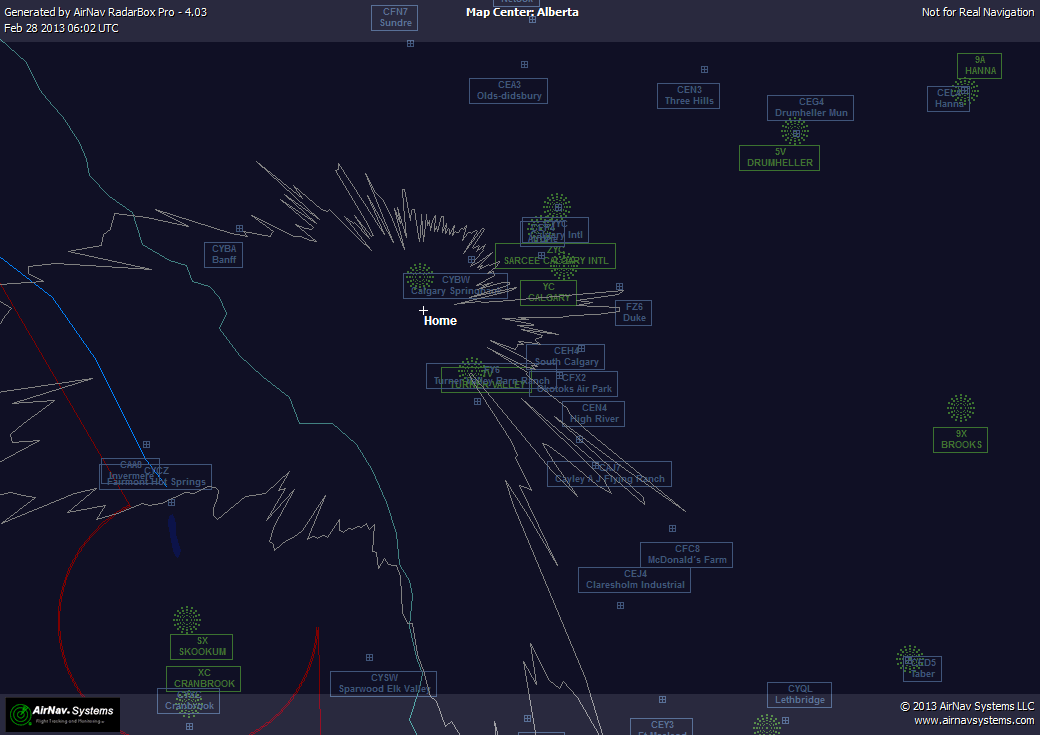This screenshot has height=735, width=1040.
Task: Select the CEG4 Drumheller Mun airport label
Action: tap(810, 108)
